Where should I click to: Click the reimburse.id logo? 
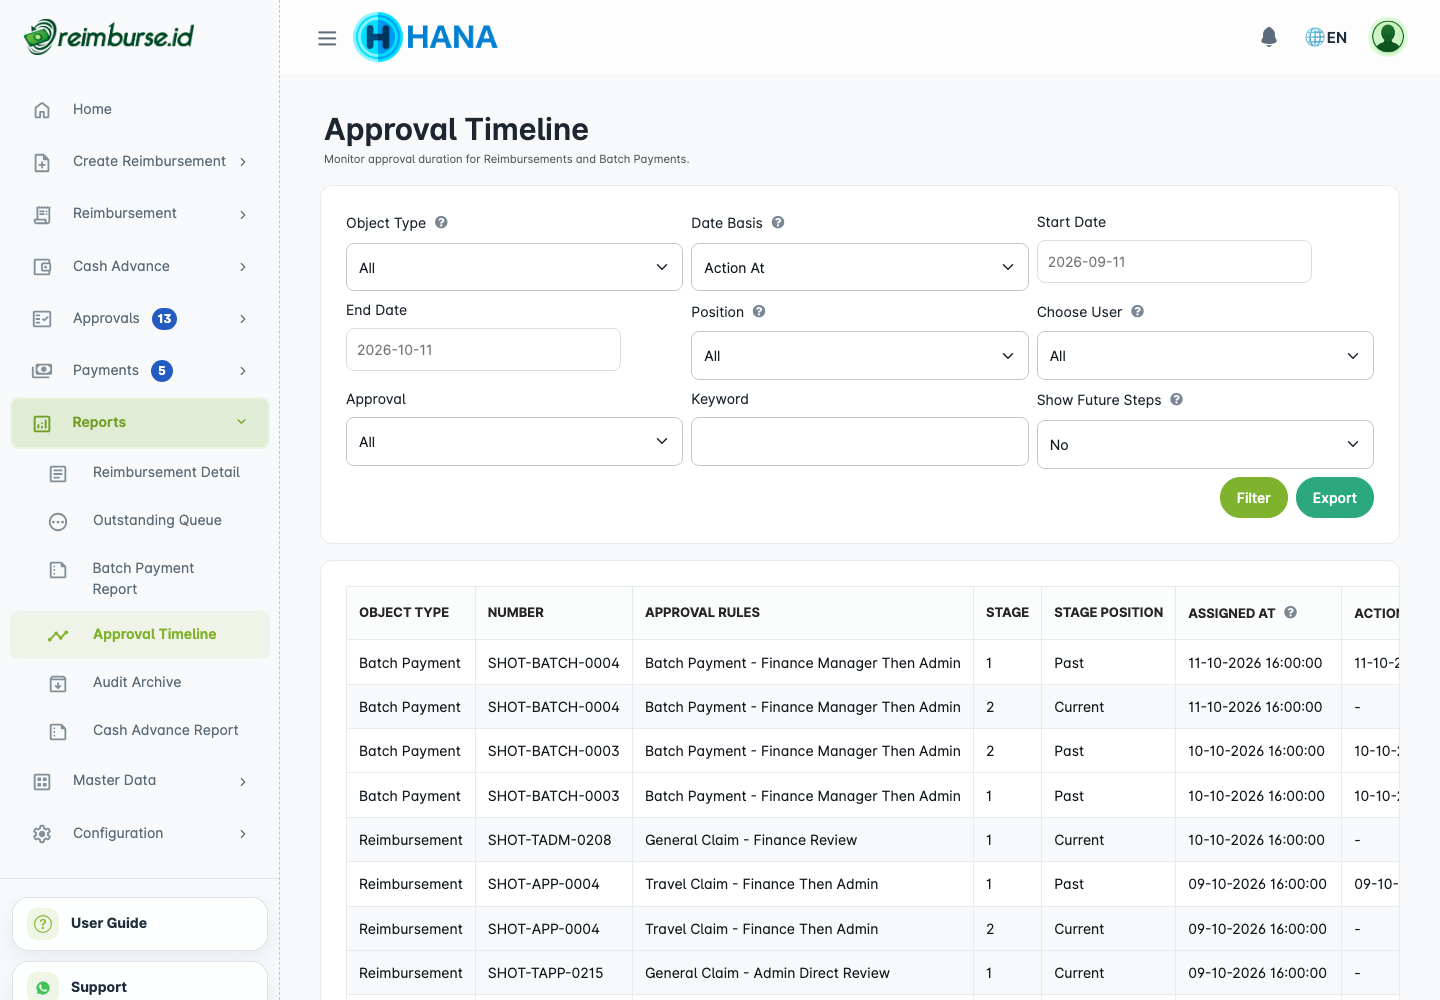(x=109, y=37)
